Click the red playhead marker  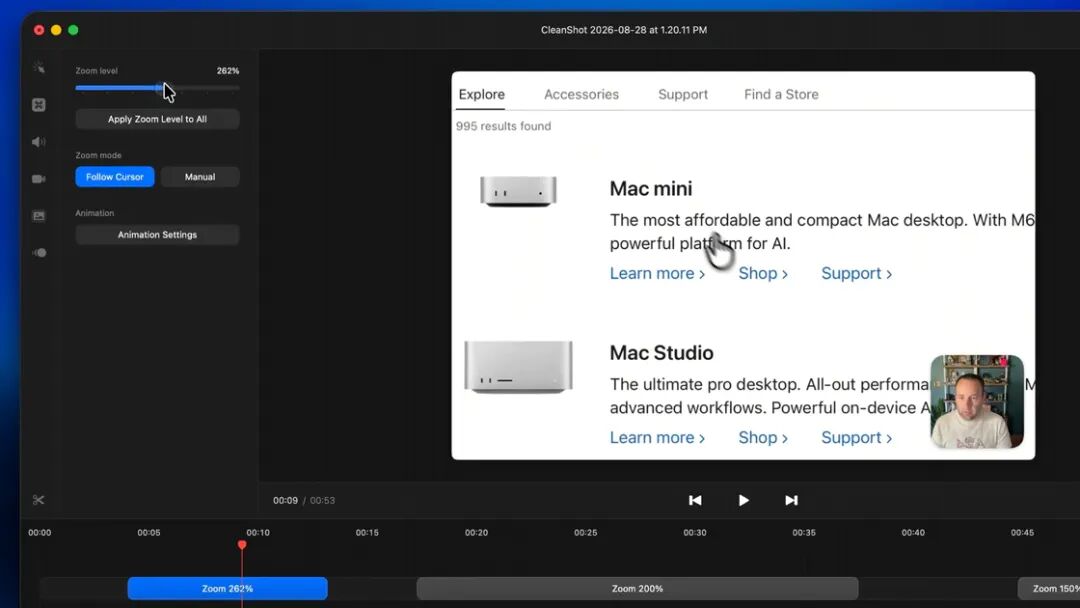242,545
